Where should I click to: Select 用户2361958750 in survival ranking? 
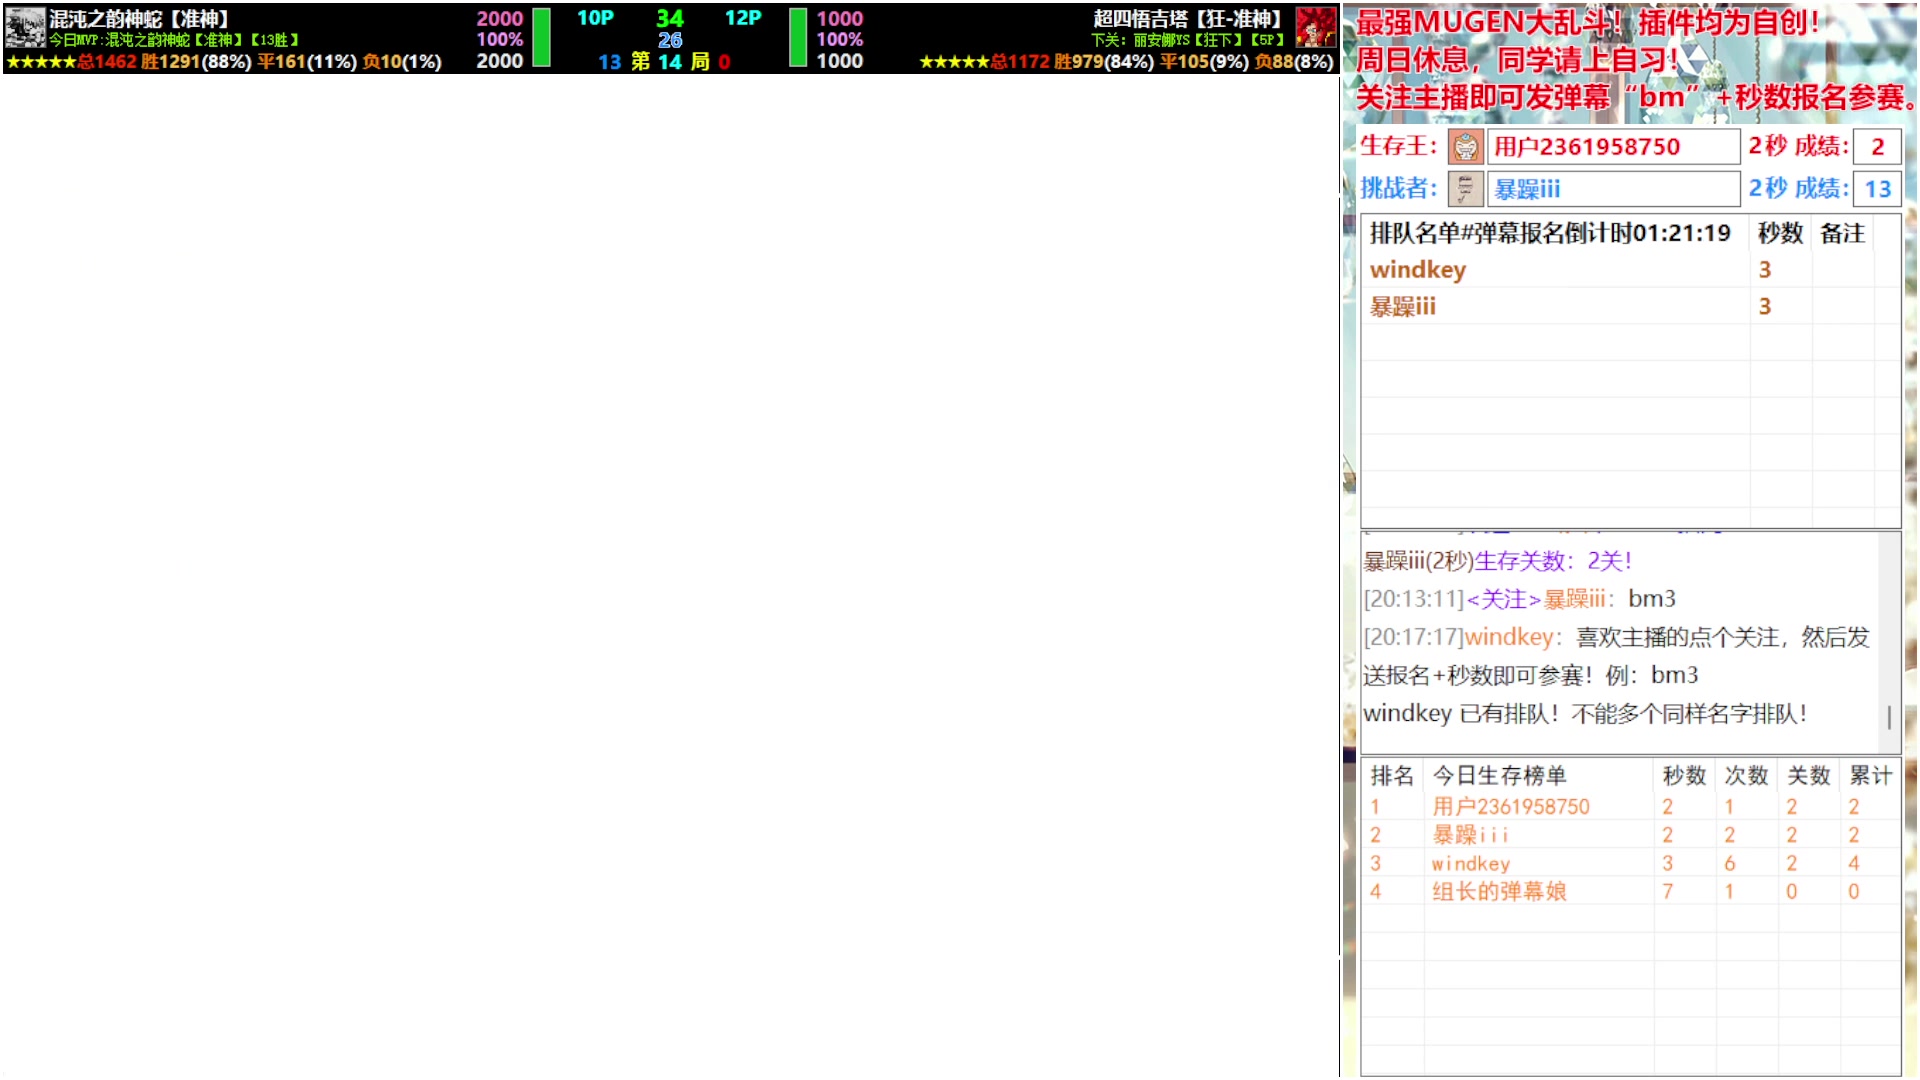coord(1630,807)
